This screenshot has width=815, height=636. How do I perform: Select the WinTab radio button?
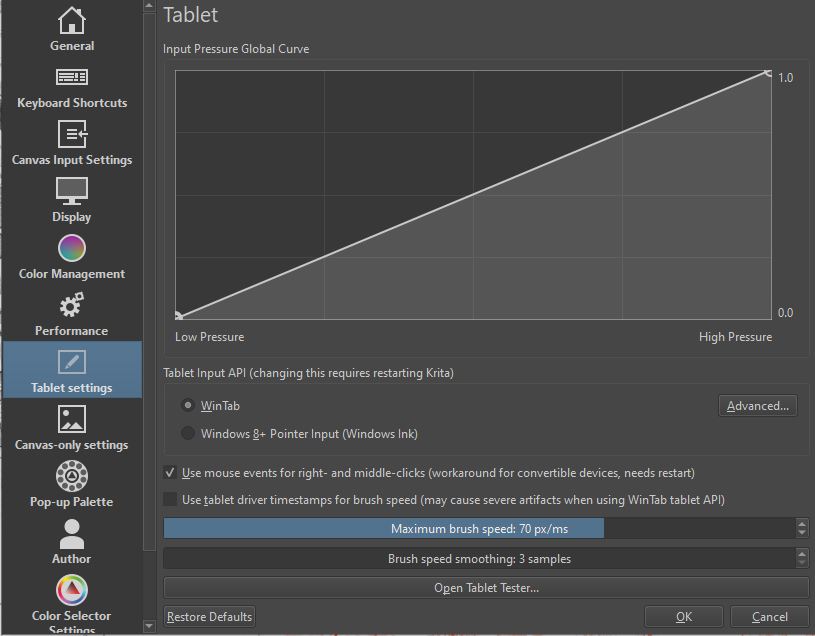(x=188, y=406)
